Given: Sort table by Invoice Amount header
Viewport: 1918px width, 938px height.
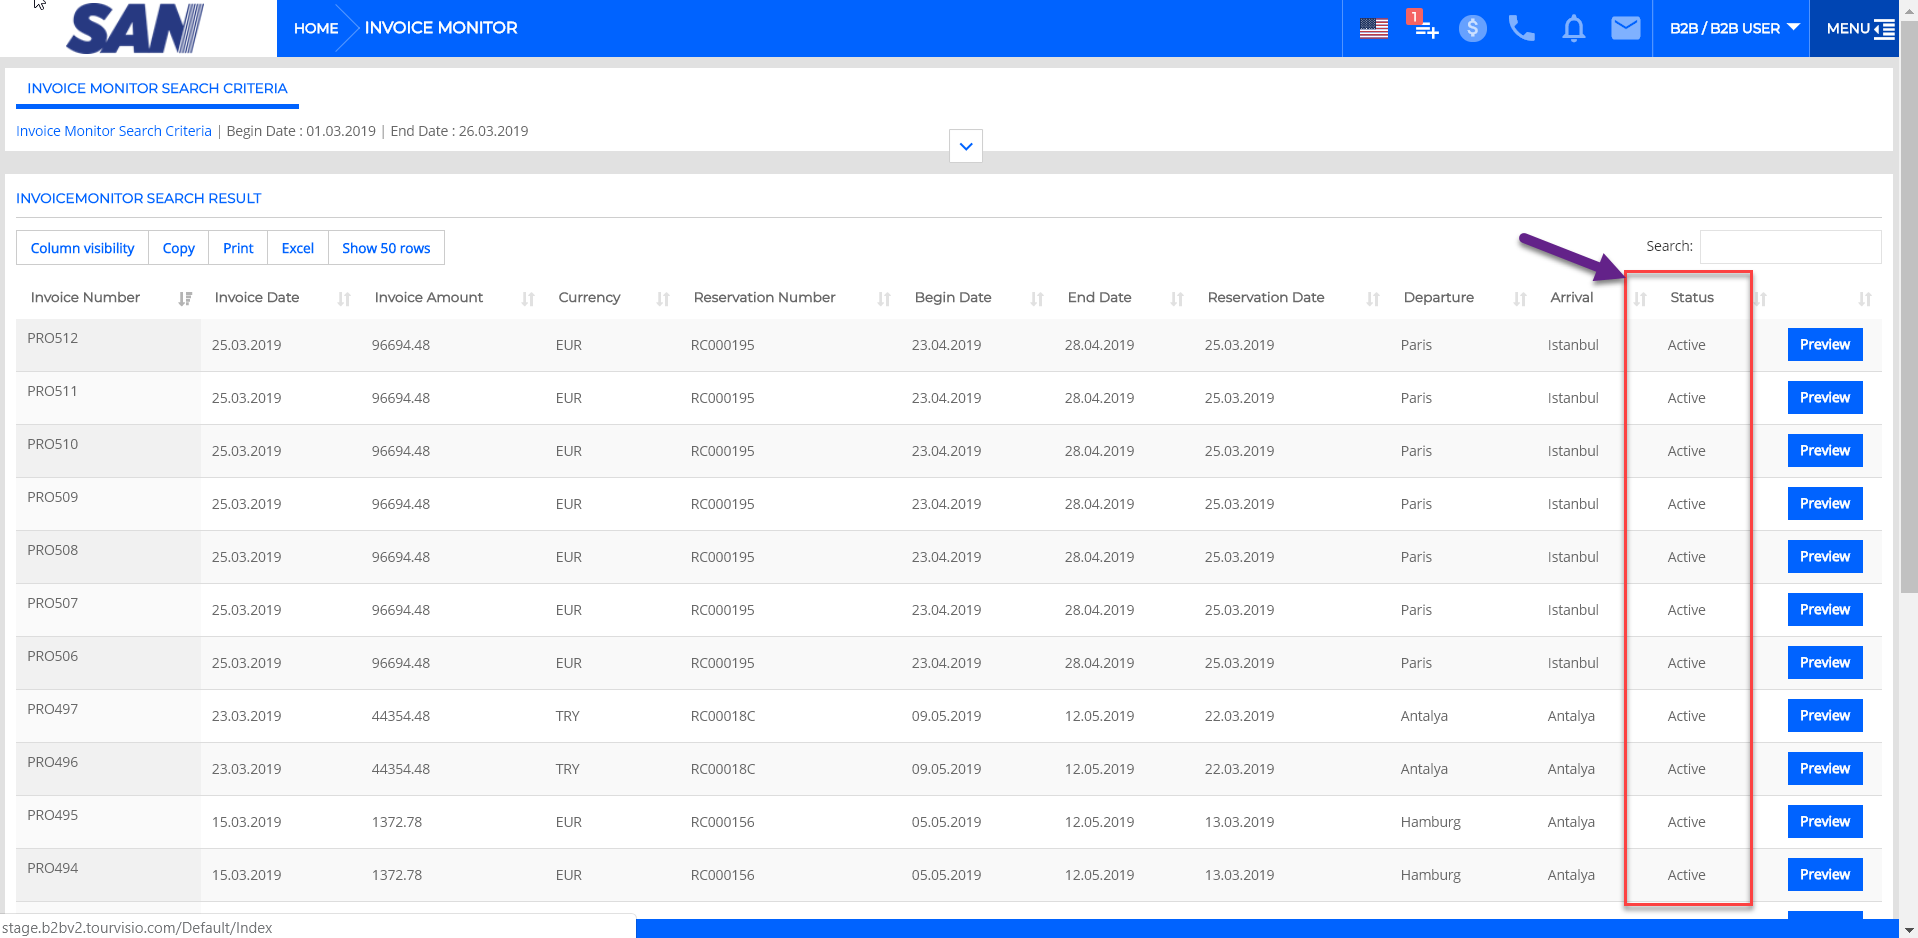Looking at the screenshot, I should (x=428, y=298).
